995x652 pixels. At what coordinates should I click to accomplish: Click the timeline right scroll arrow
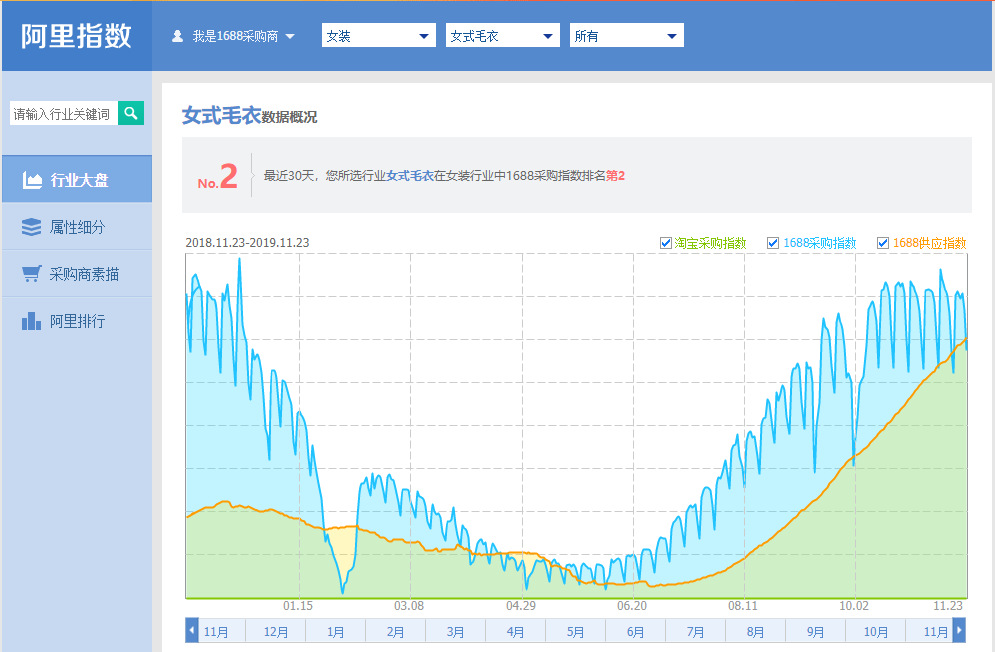tap(959, 630)
